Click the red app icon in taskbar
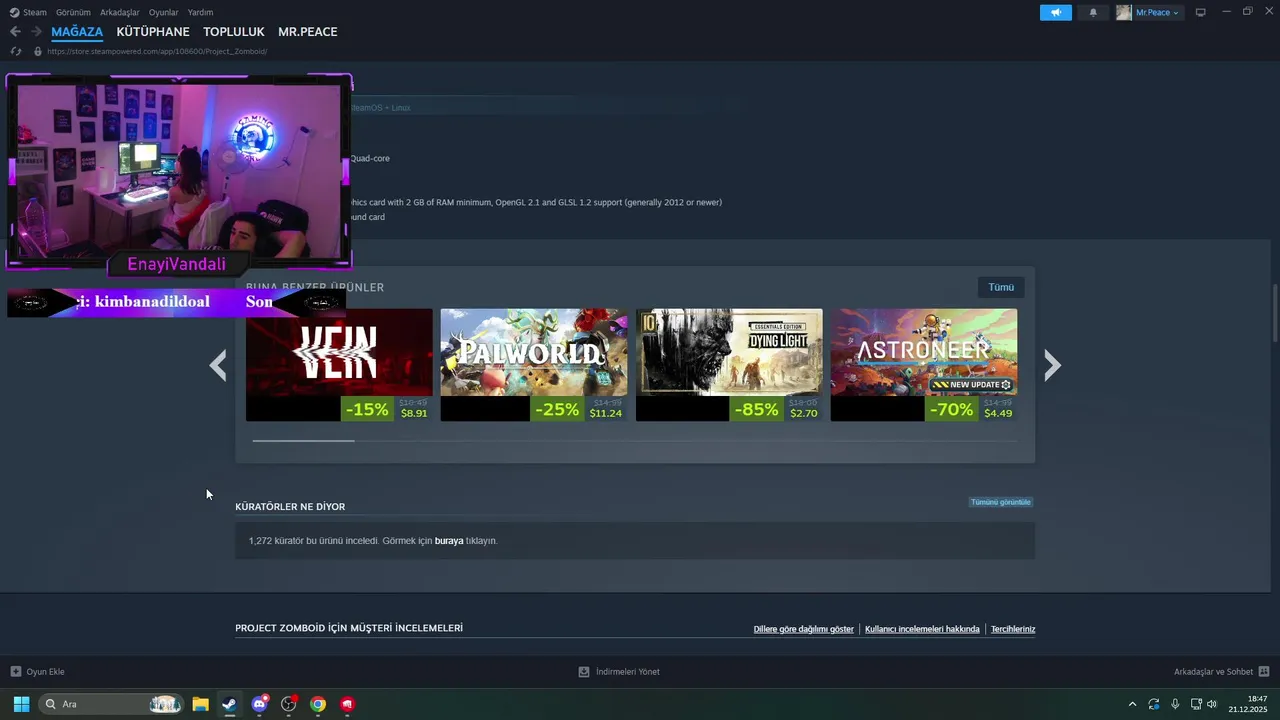 point(347,704)
